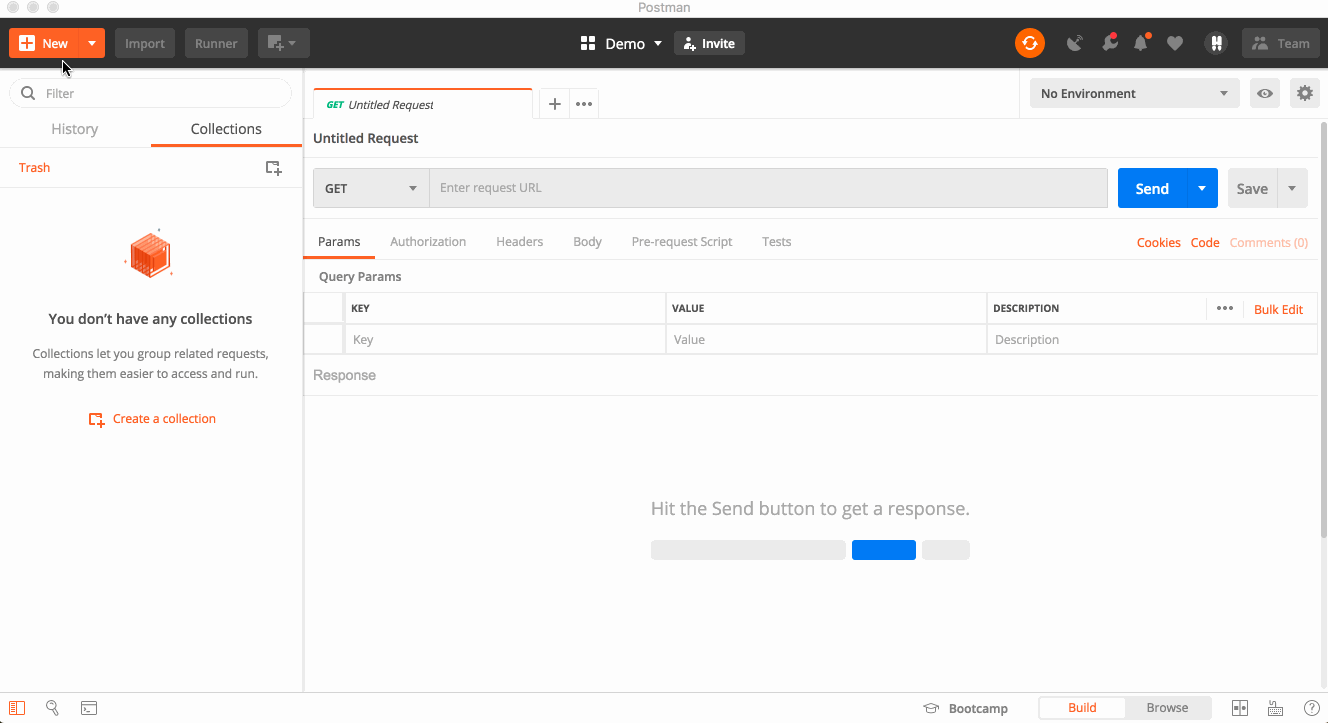Click the search magnifier in the status bar
Screen dimensions: 1328x723
(52, 708)
